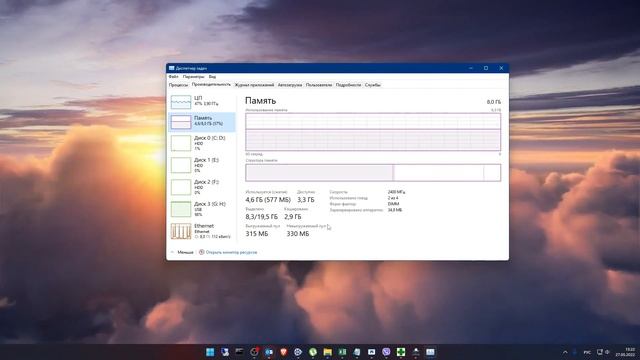The image size is (640, 360).
Task: Click the РУС language indicator in tray
Action: pos(587,352)
